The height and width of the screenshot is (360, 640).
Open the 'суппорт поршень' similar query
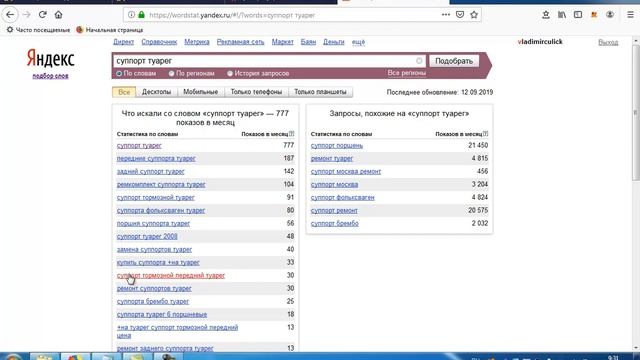tap(337, 145)
